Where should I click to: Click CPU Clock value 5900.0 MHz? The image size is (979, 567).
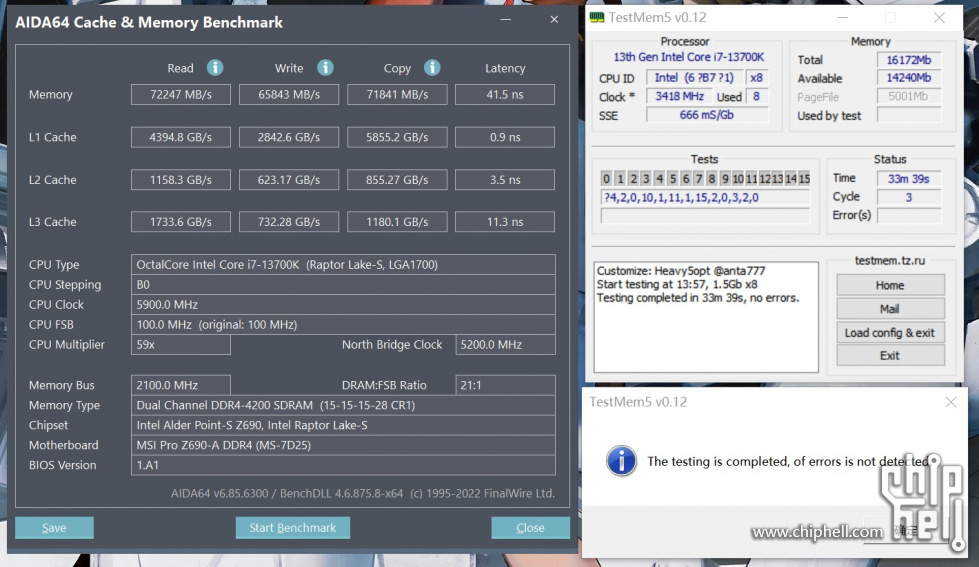coord(343,304)
